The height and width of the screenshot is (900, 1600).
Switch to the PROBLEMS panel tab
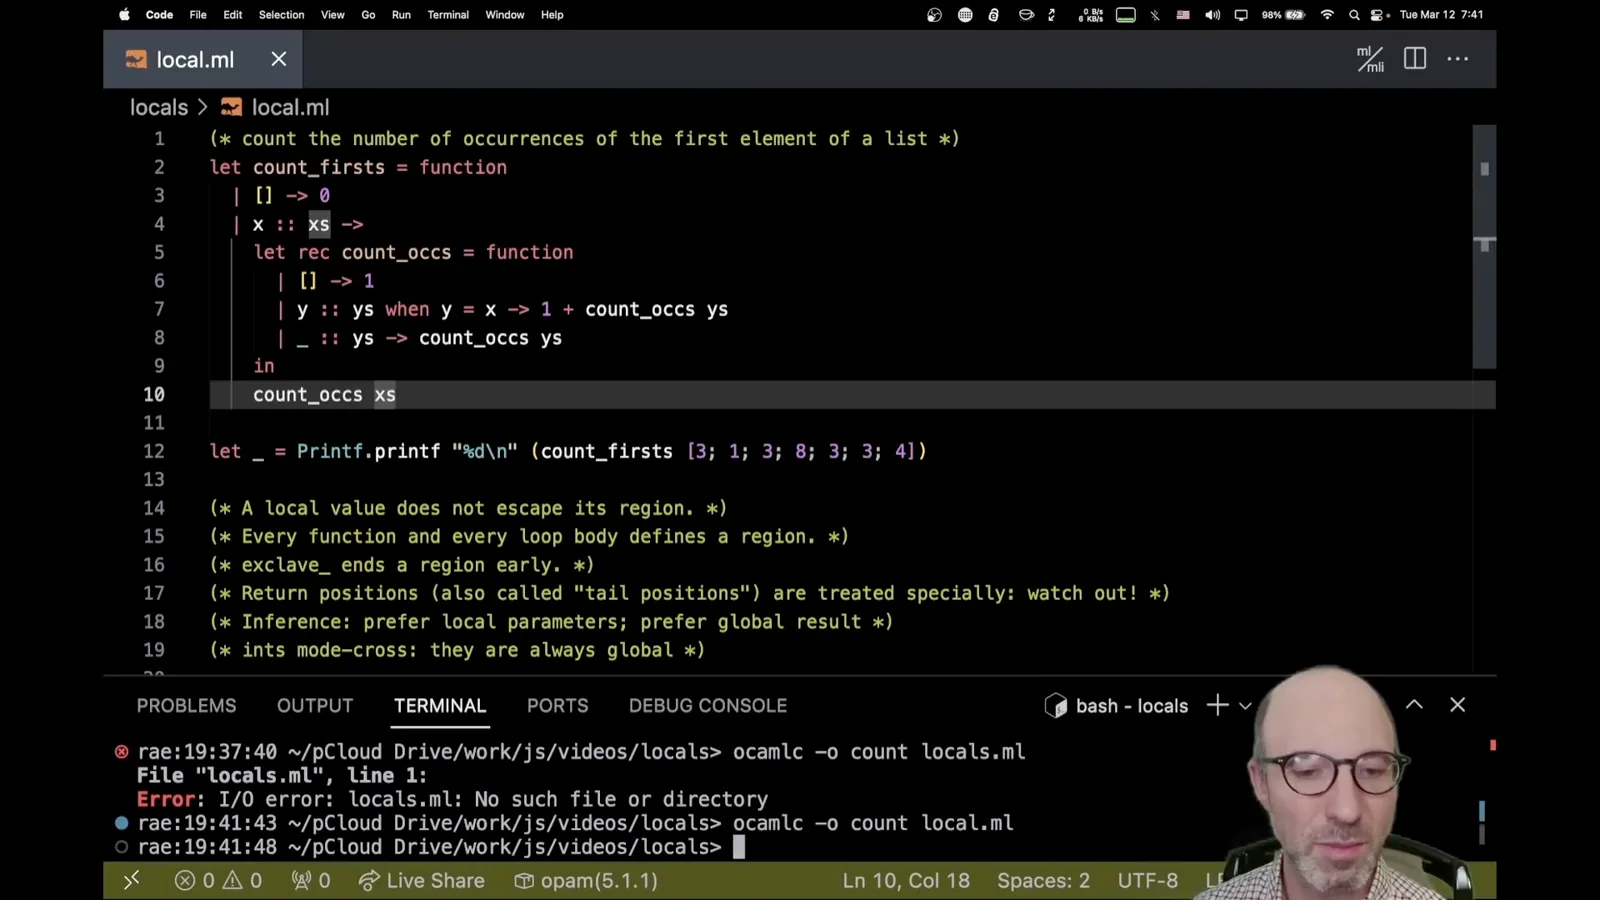187,706
